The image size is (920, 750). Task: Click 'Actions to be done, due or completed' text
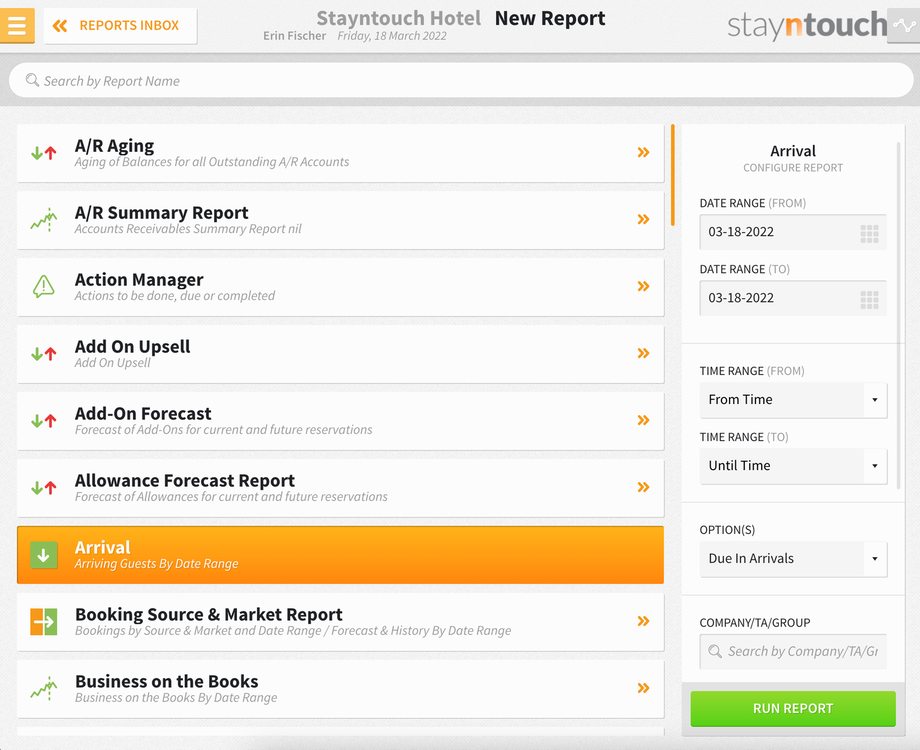pos(175,295)
